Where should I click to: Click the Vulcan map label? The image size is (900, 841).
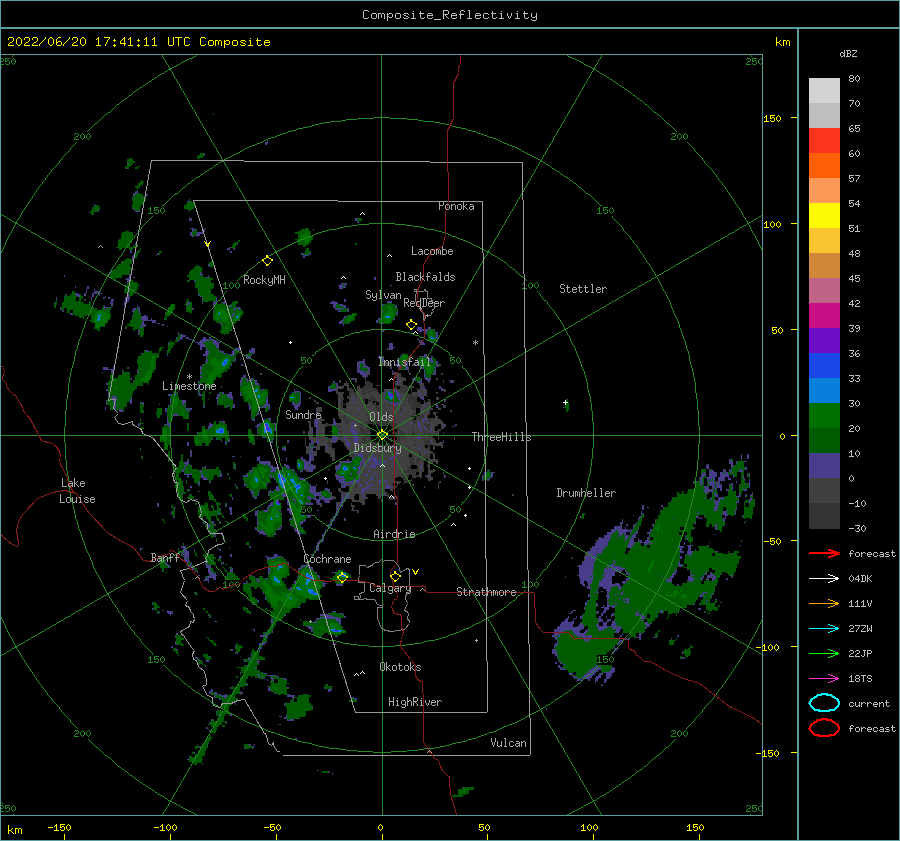coord(509,743)
